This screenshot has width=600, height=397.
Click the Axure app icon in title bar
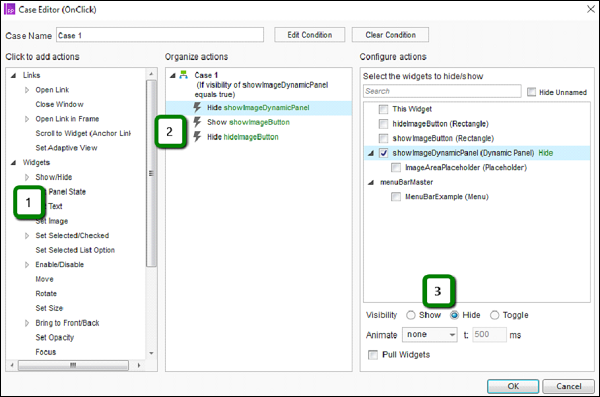coord(9,9)
